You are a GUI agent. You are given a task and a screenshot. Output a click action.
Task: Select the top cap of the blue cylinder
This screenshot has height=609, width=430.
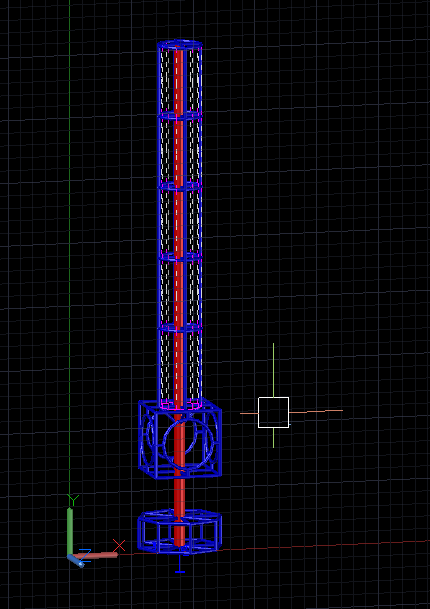click(180, 44)
